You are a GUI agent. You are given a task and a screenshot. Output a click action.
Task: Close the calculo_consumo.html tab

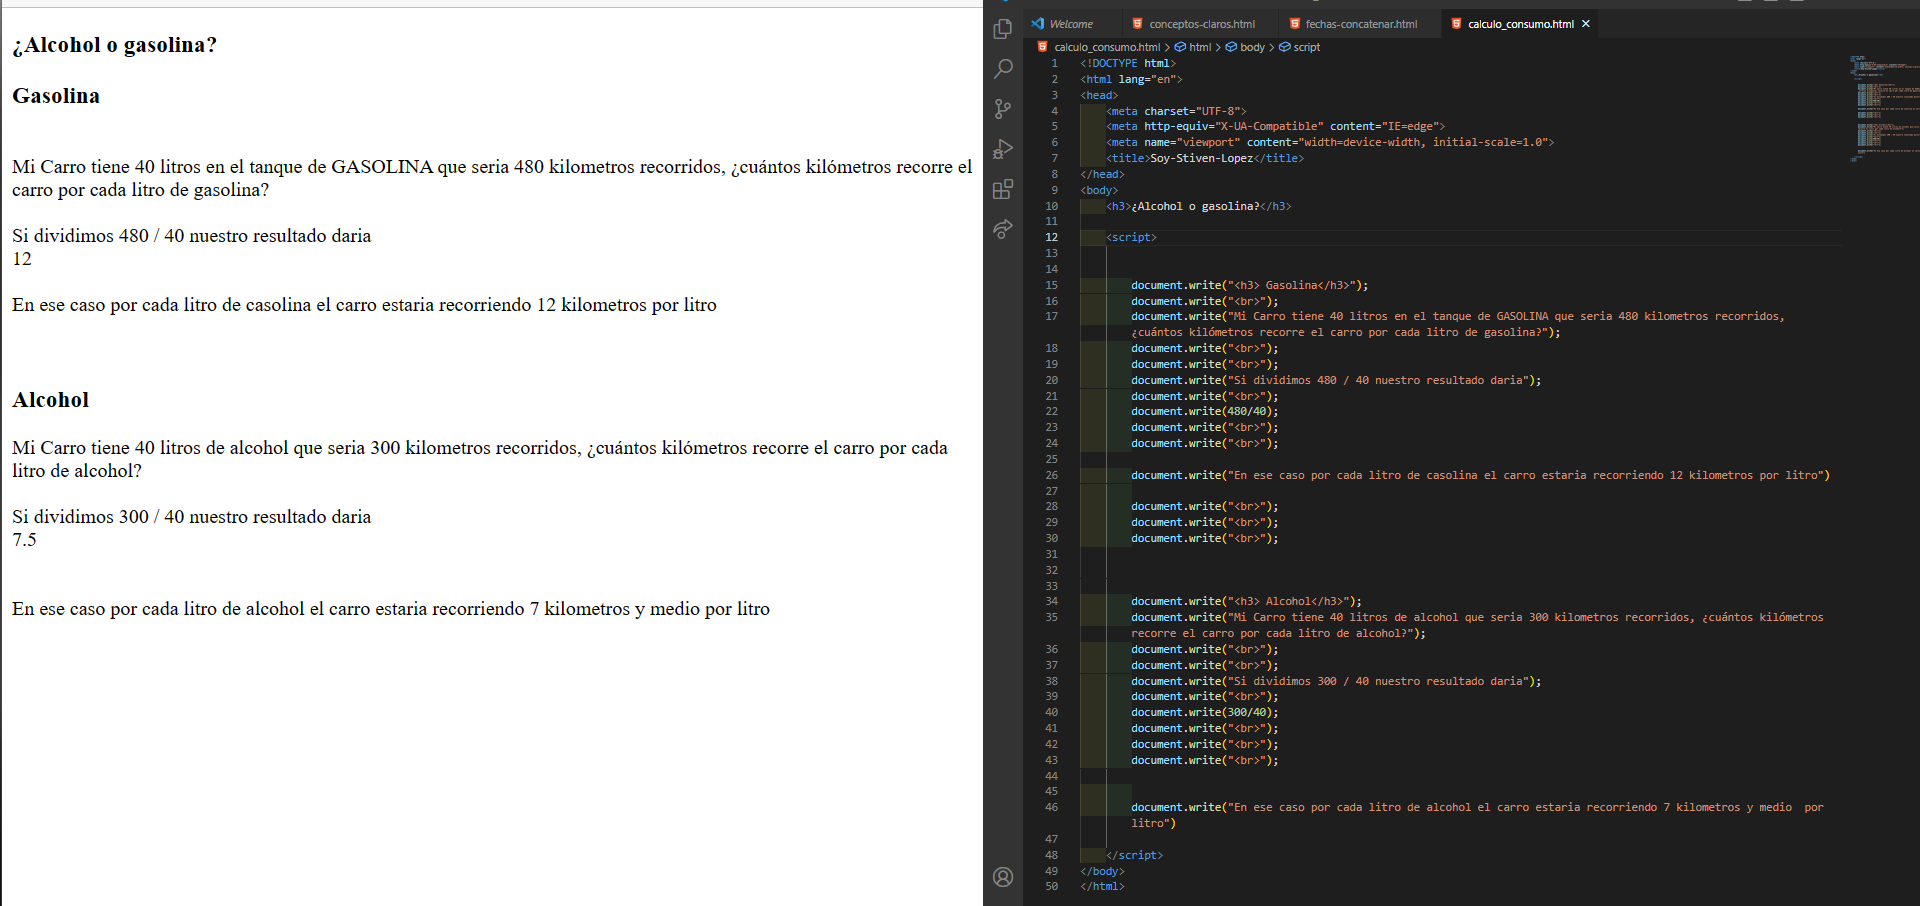pos(1586,24)
